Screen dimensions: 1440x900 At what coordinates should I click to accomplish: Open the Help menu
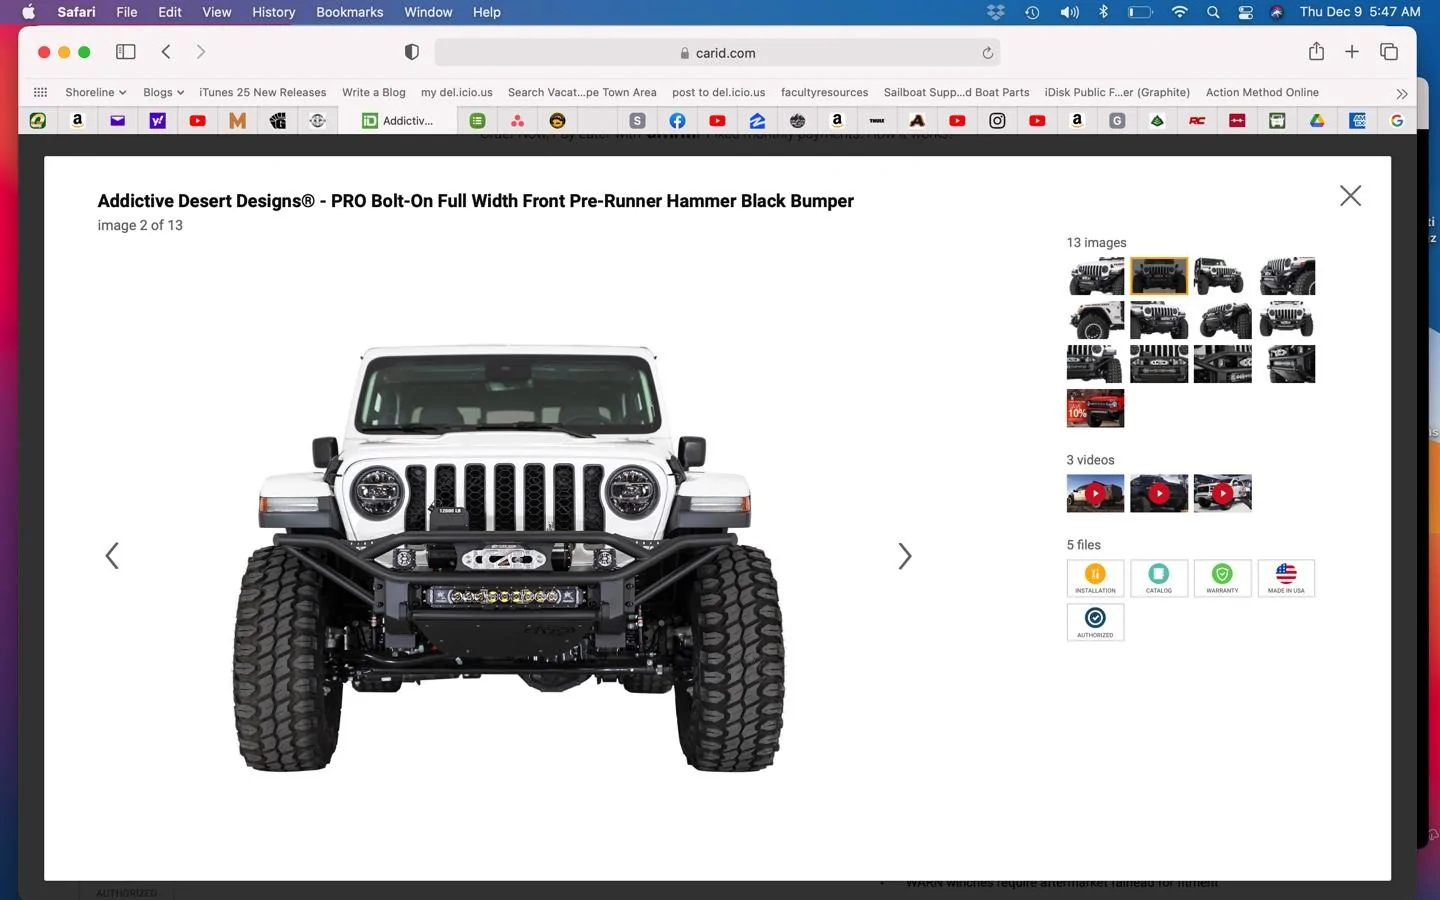pos(487,12)
